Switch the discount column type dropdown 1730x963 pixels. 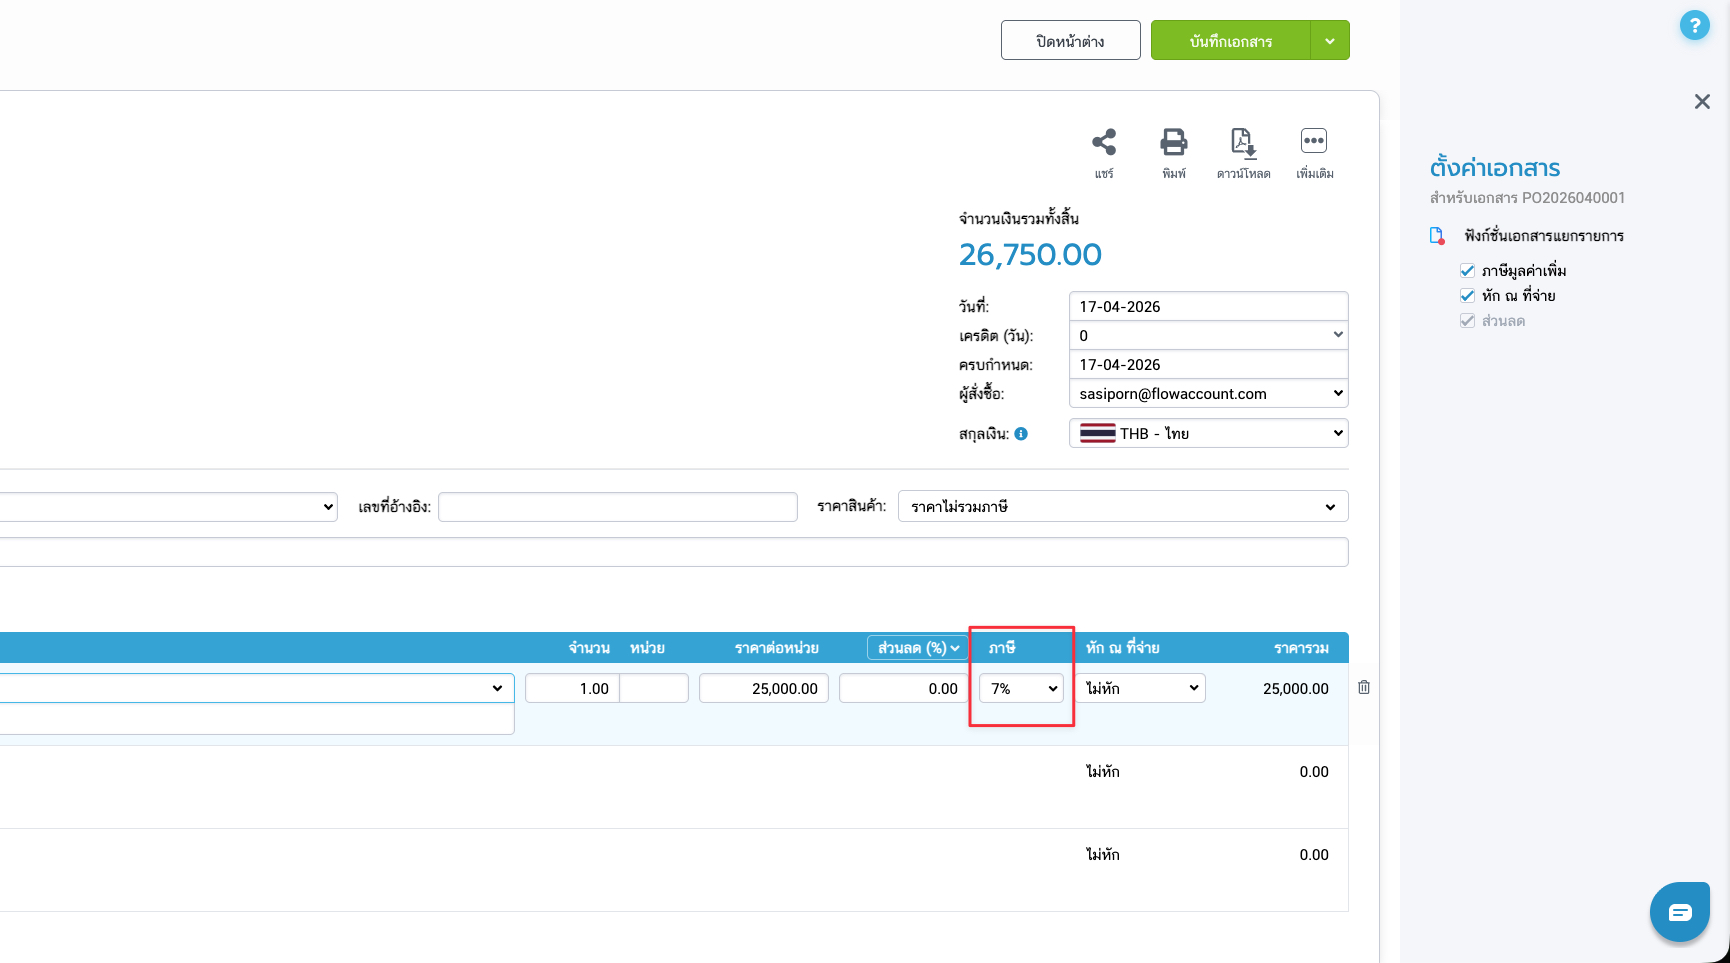pos(918,648)
